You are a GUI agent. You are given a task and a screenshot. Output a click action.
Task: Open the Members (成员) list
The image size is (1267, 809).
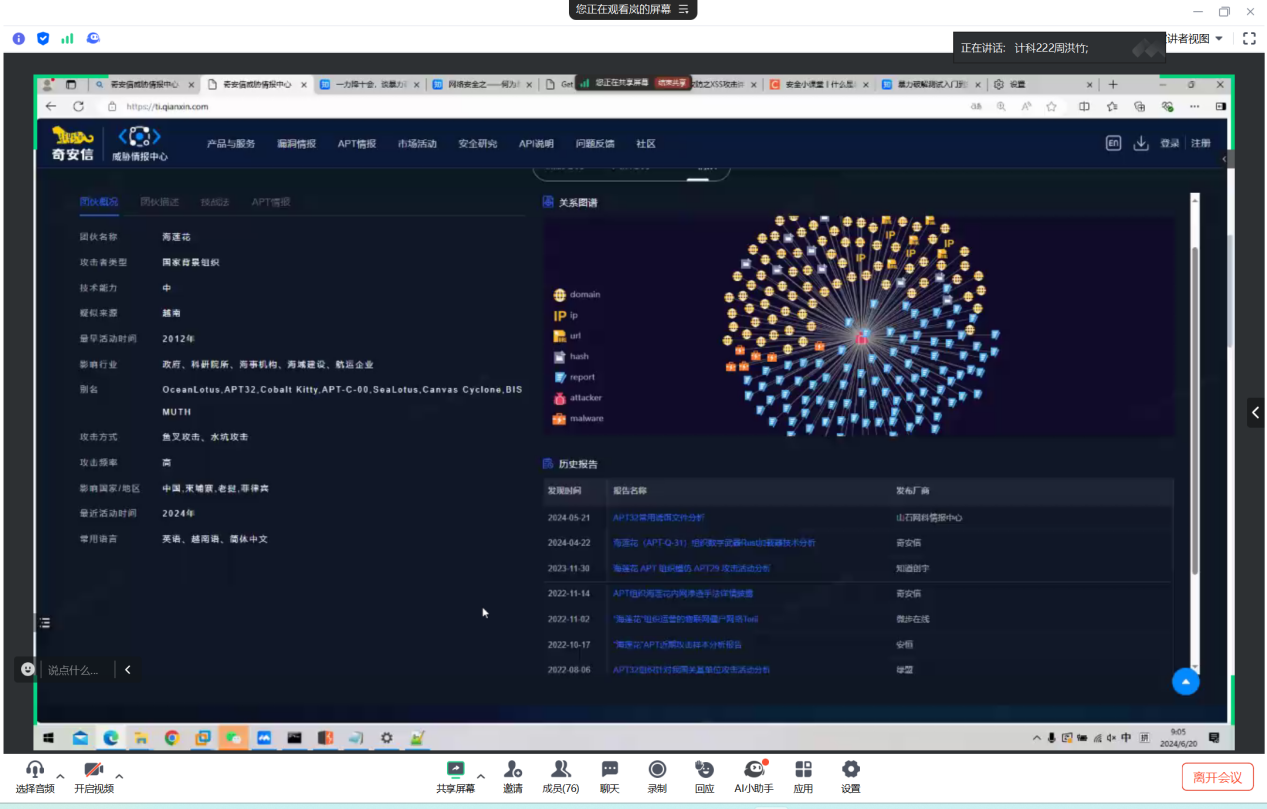click(561, 776)
